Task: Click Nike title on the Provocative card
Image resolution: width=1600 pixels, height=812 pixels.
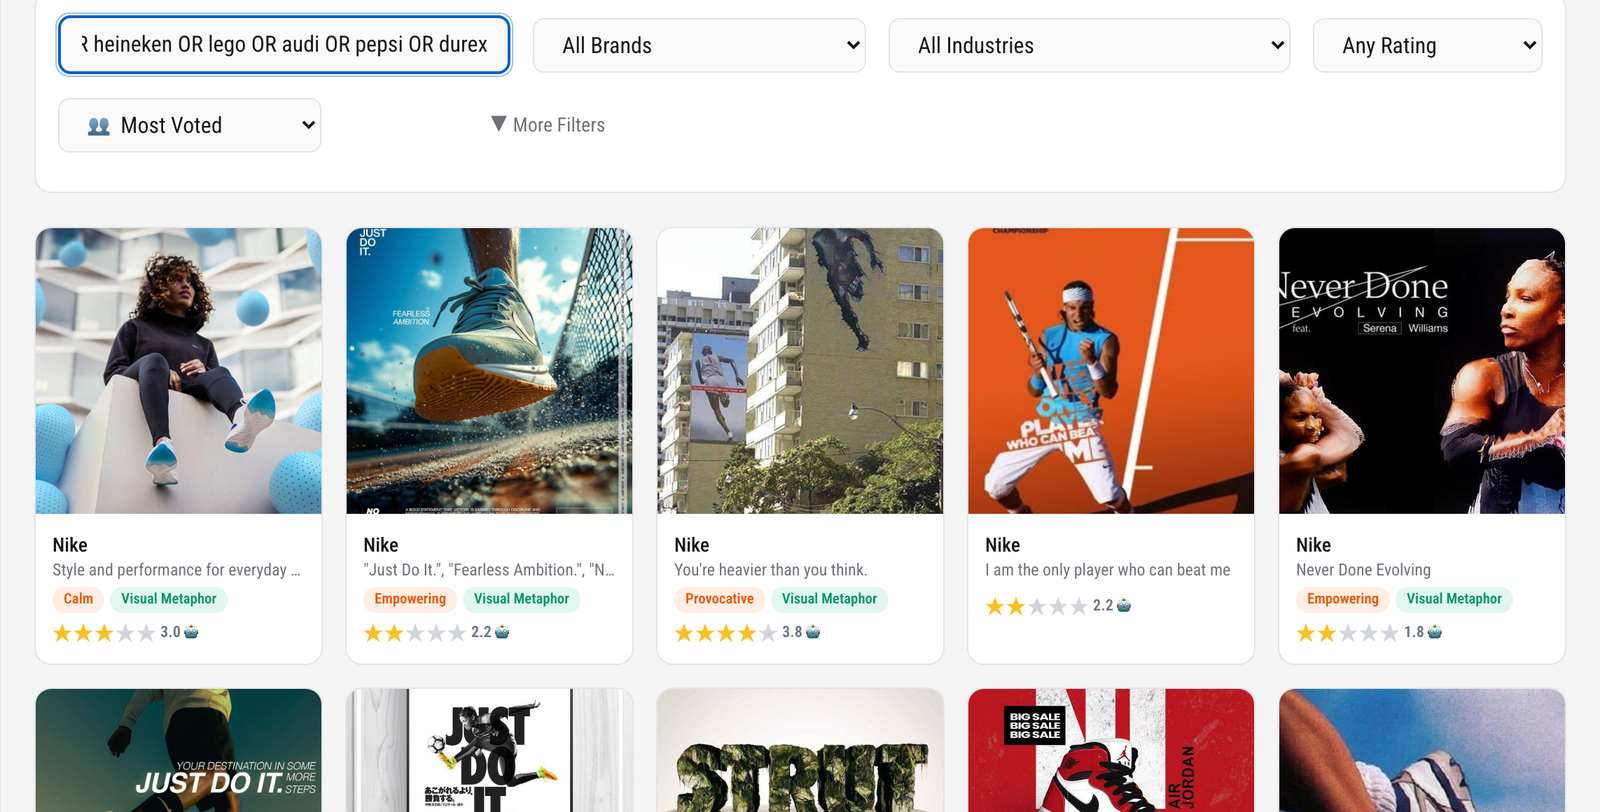Action: pos(691,545)
